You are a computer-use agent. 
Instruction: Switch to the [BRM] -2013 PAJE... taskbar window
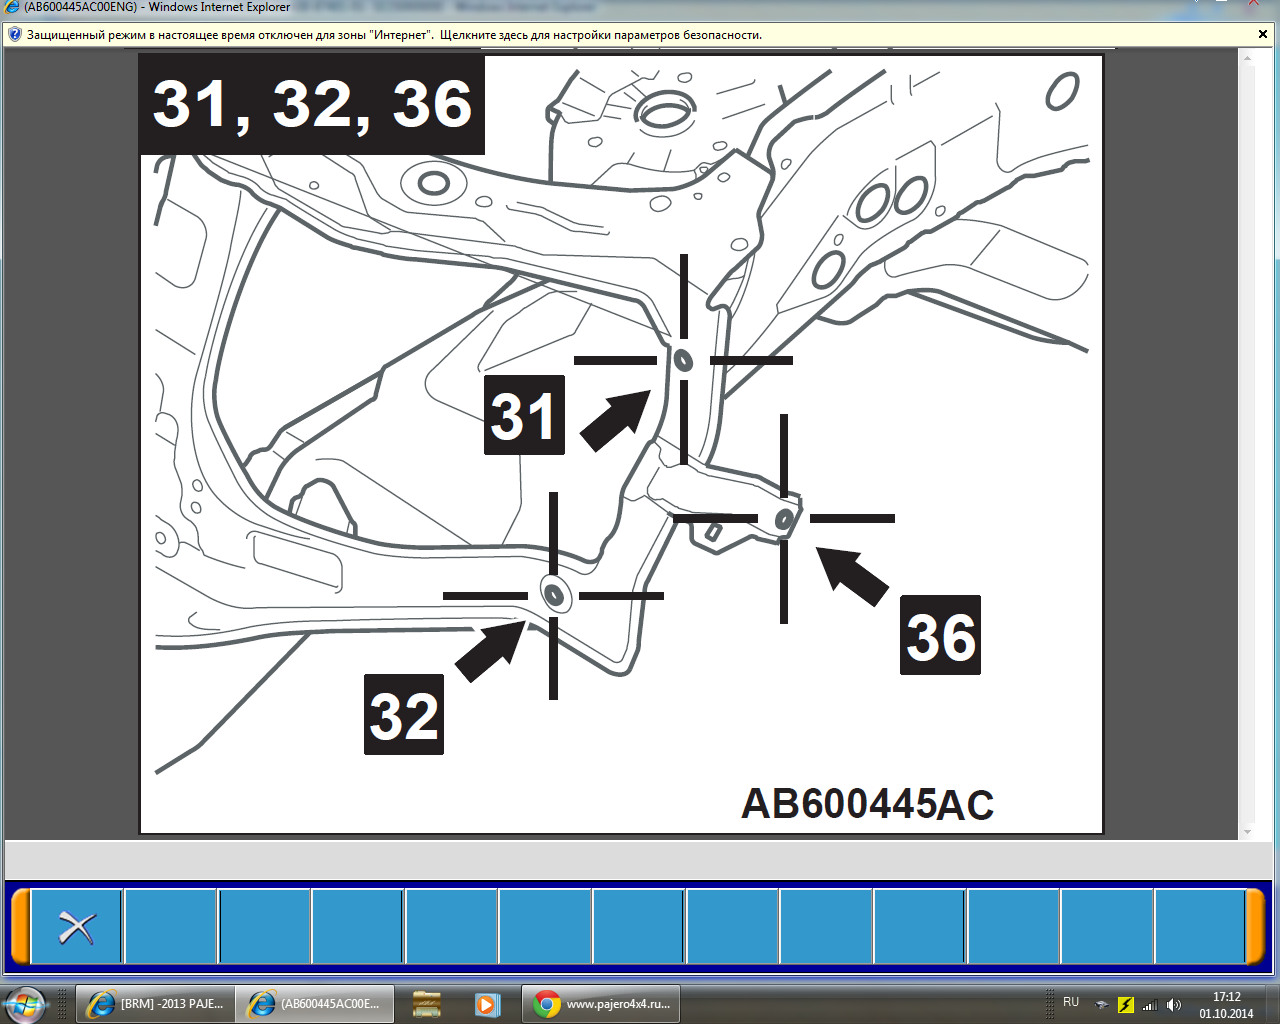[155, 1004]
